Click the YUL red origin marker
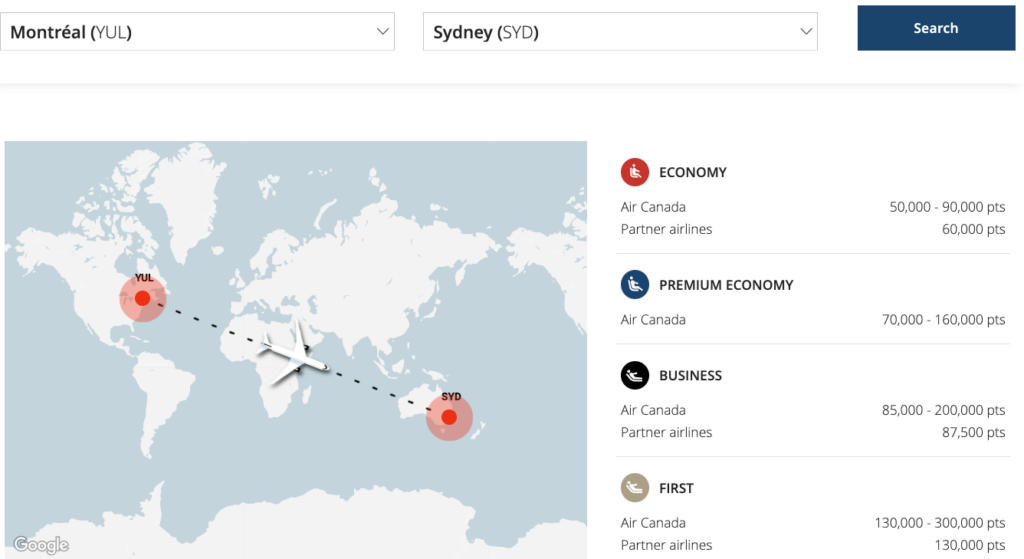1024x559 pixels. (x=142, y=298)
